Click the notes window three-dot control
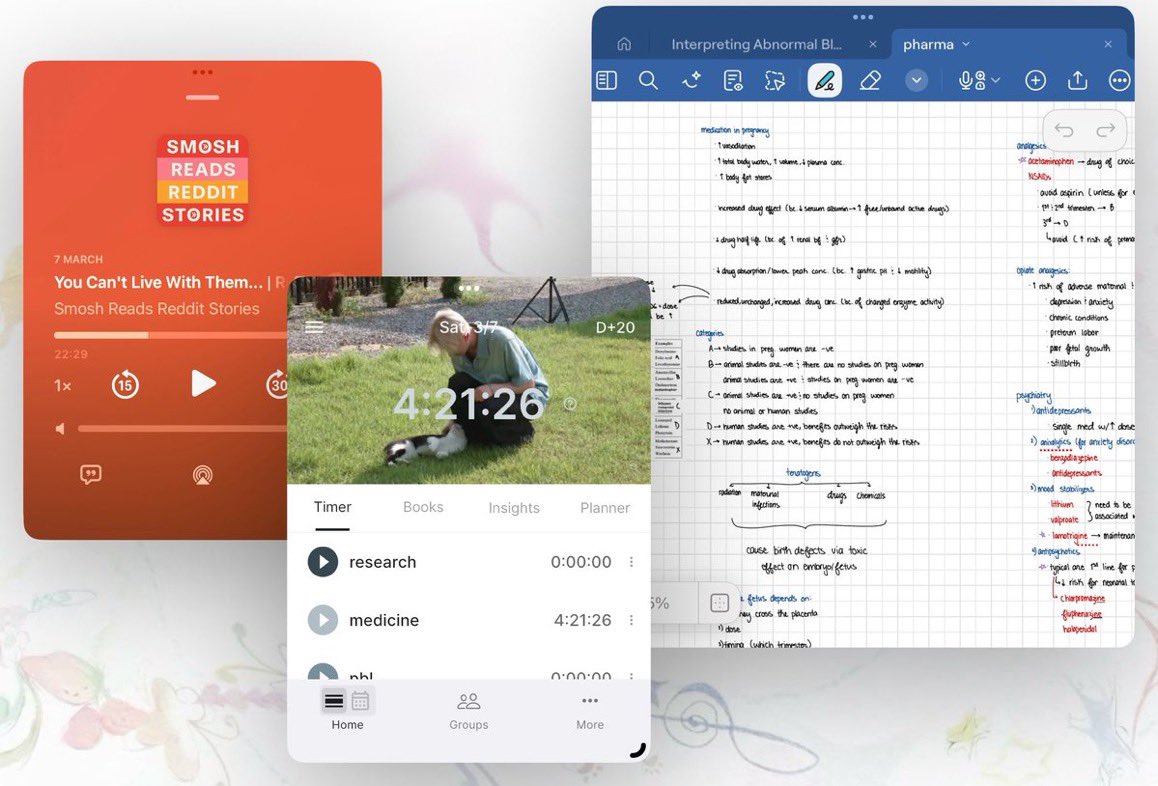Image resolution: width=1158 pixels, height=786 pixels. pyautogui.click(x=863, y=16)
